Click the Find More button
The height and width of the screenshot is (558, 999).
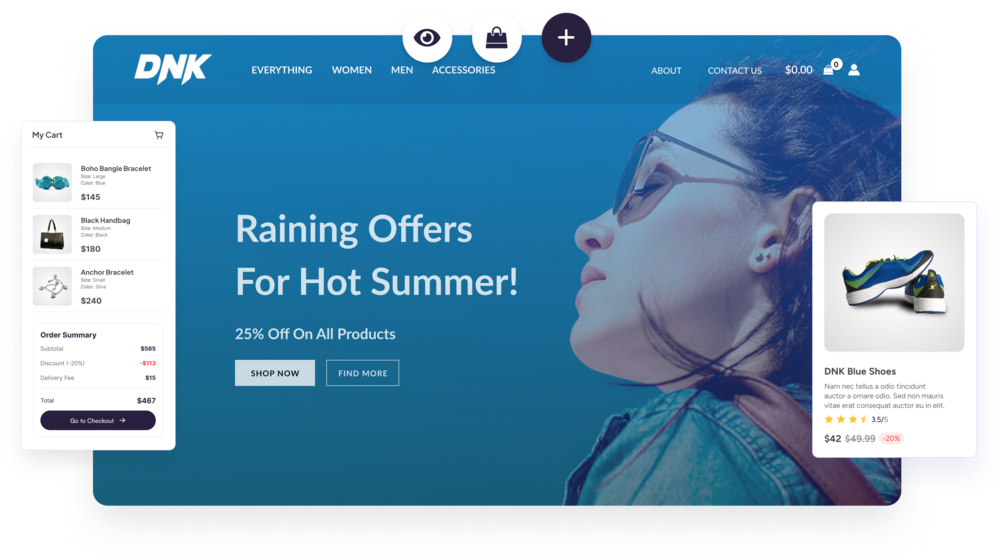[363, 373]
